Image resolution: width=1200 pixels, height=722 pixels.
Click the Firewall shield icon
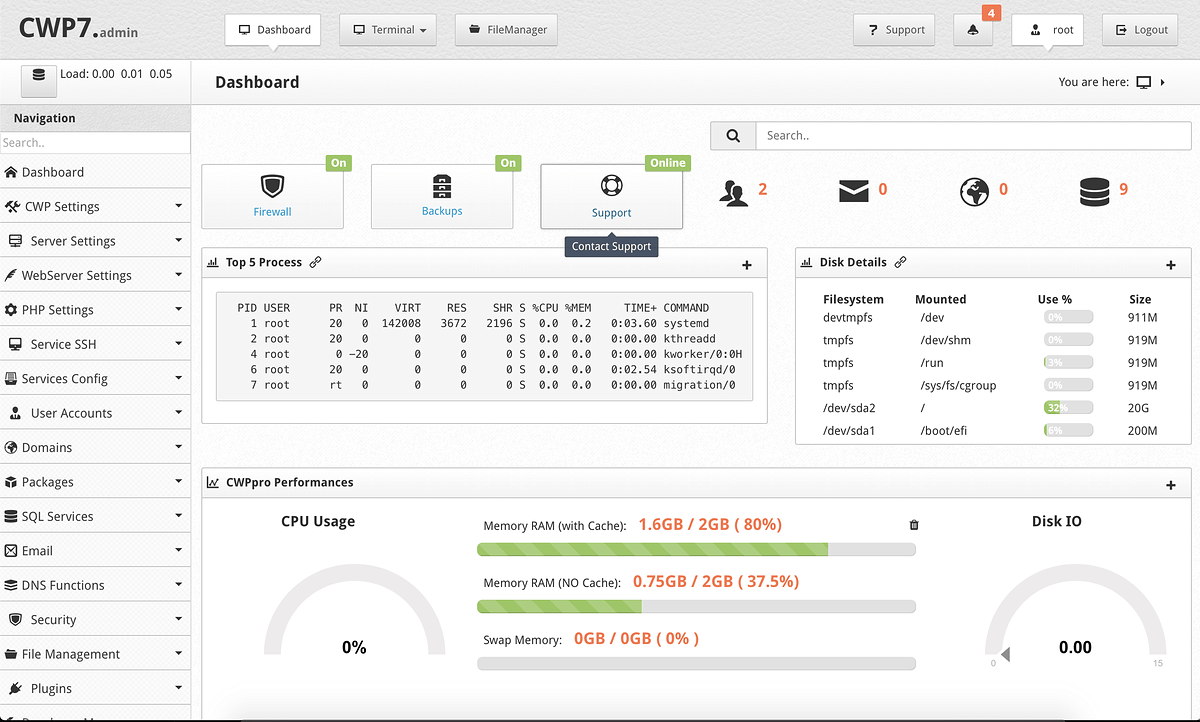pyautogui.click(x=272, y=186)
